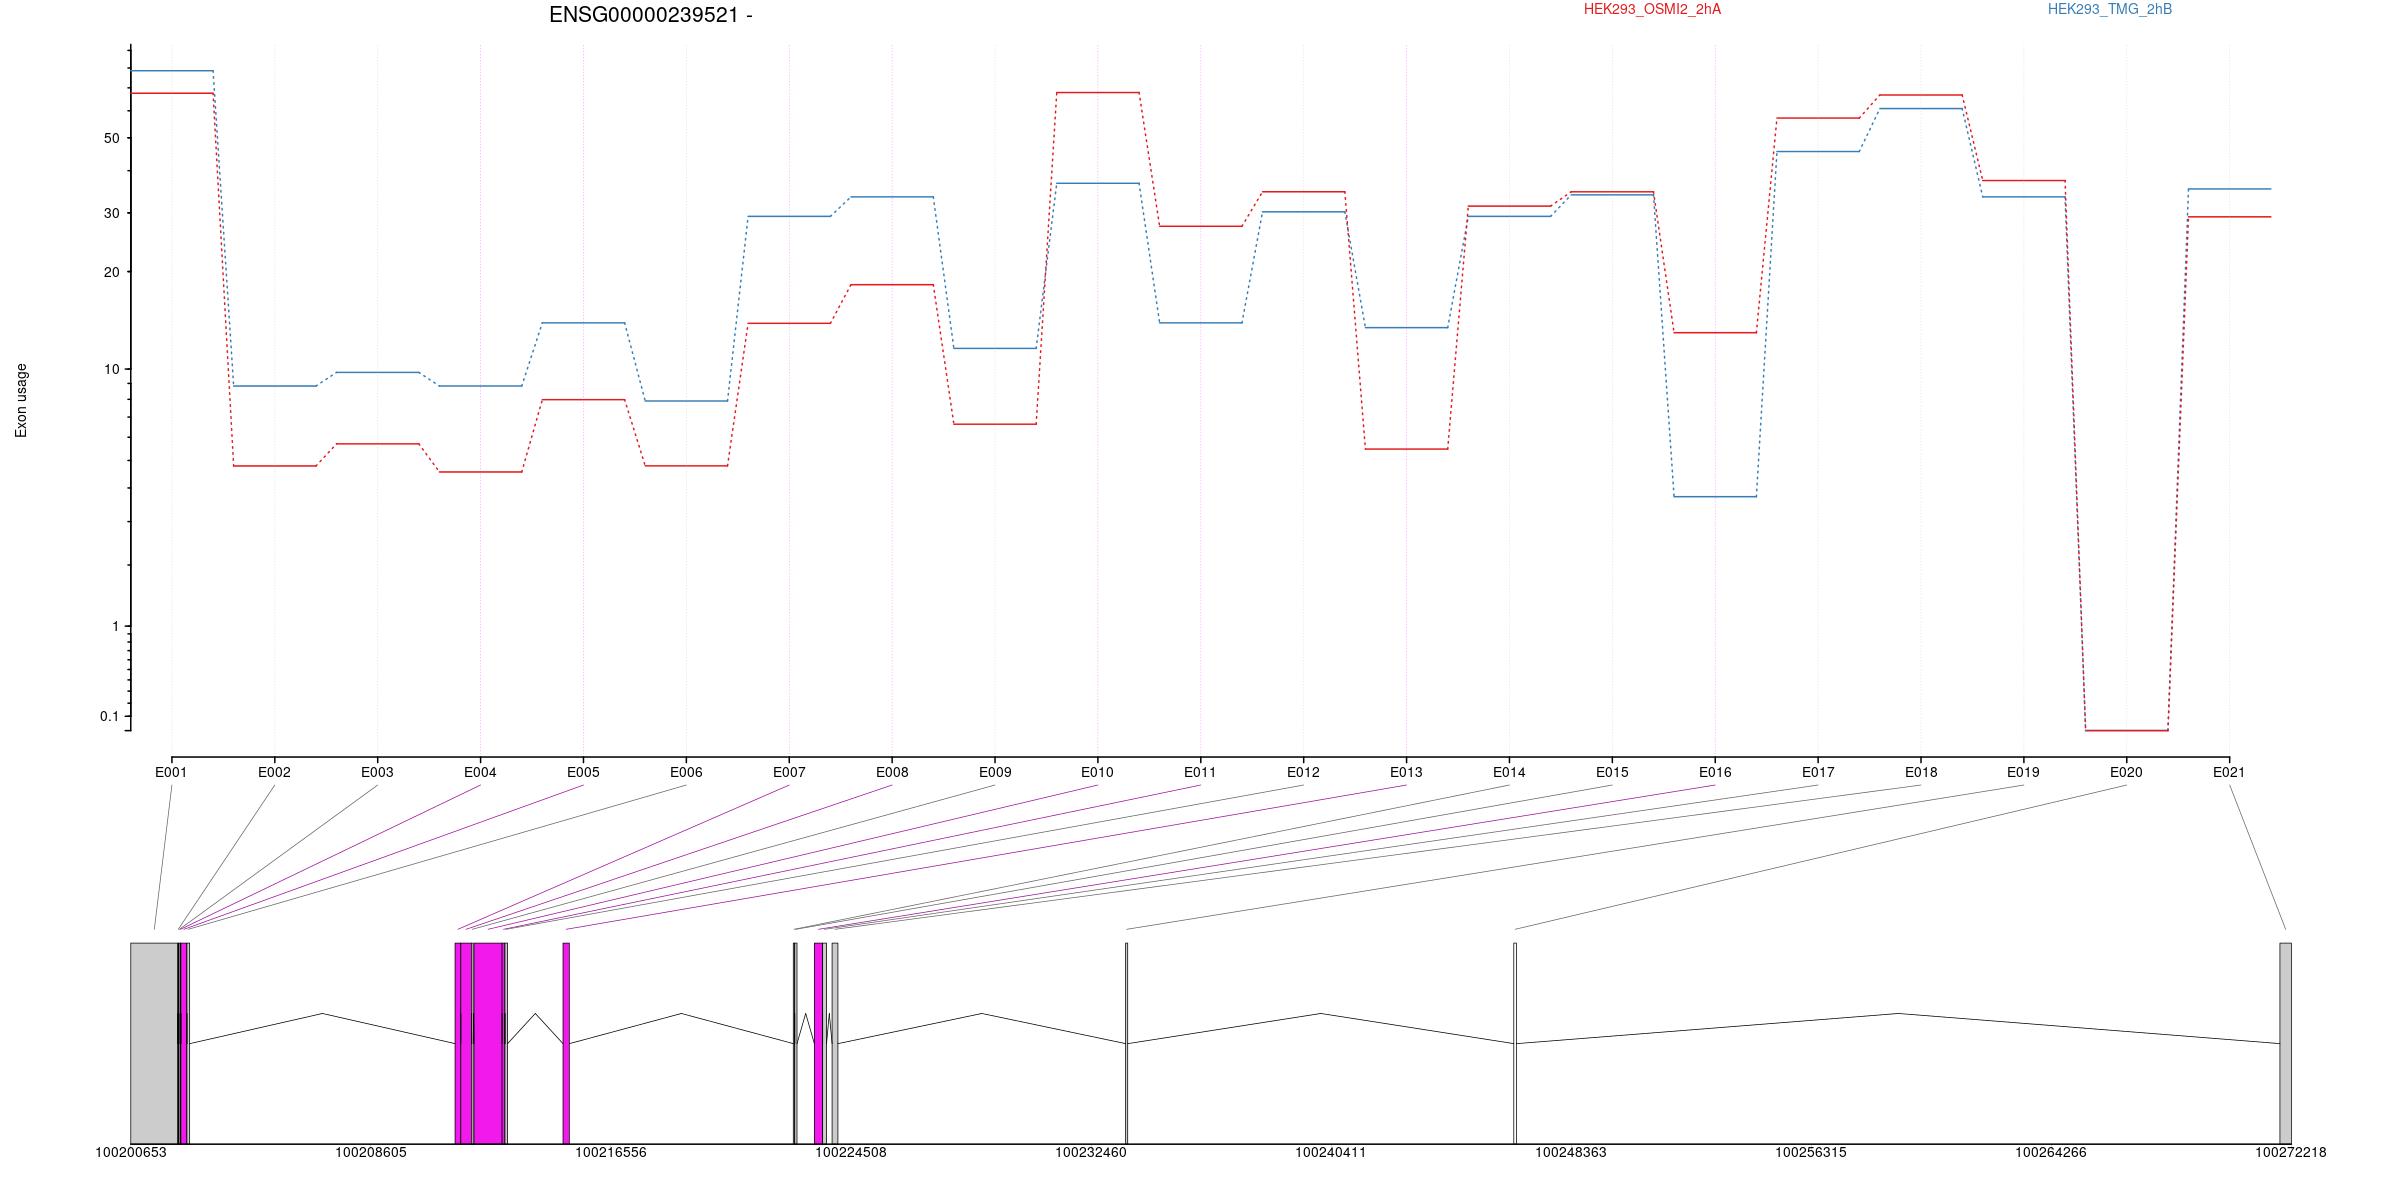Image resolution: width=2400 pixels, height=1200 pixels.
Task: Click genomic coordinate 100232460
Action: pyautogui.click(x=1091, y=1152)
